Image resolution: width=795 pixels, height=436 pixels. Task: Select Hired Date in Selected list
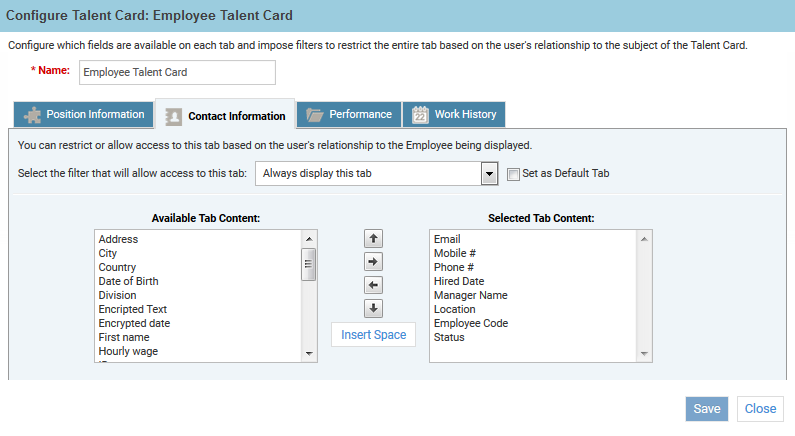[459, 281]
